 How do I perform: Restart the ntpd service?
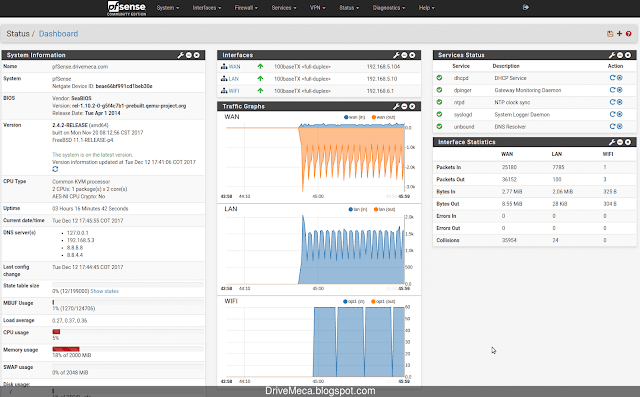pyautogui.click(x=612, y=102)
